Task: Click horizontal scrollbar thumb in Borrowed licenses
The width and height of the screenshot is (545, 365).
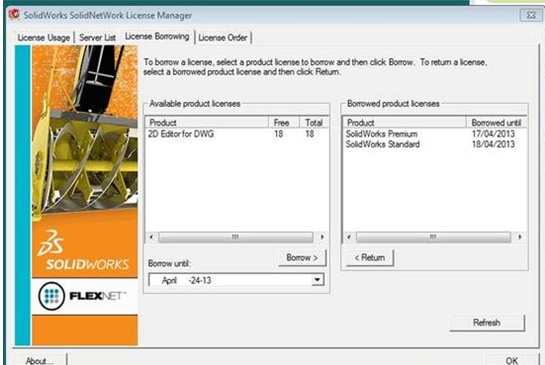Action: pyautogui.click(x=433, y=237)
